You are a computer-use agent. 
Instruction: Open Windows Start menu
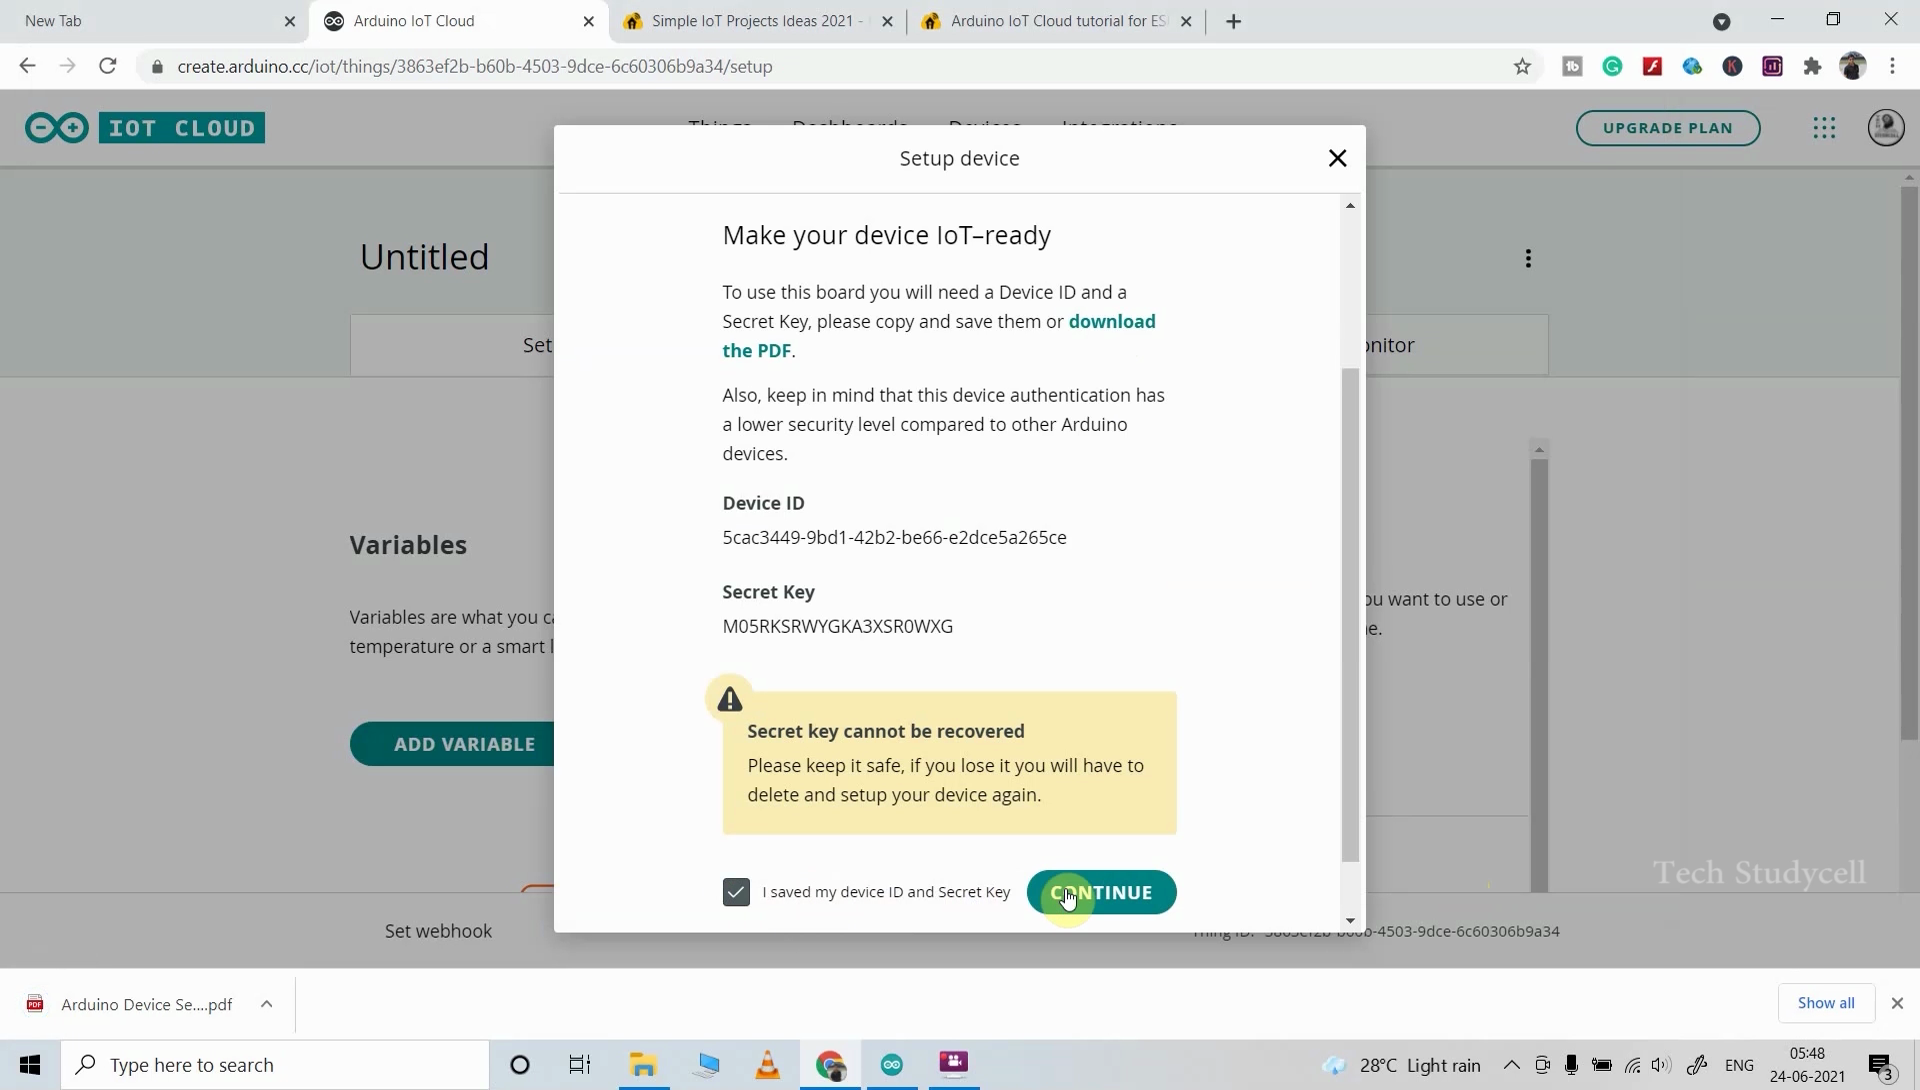[30, 1065]
